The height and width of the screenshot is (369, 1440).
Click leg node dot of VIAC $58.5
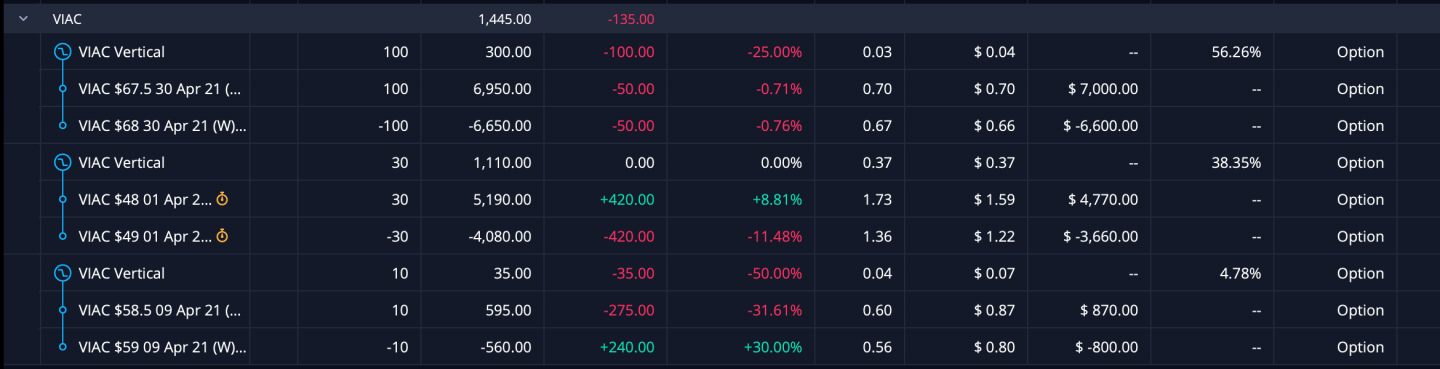[62, 310]
